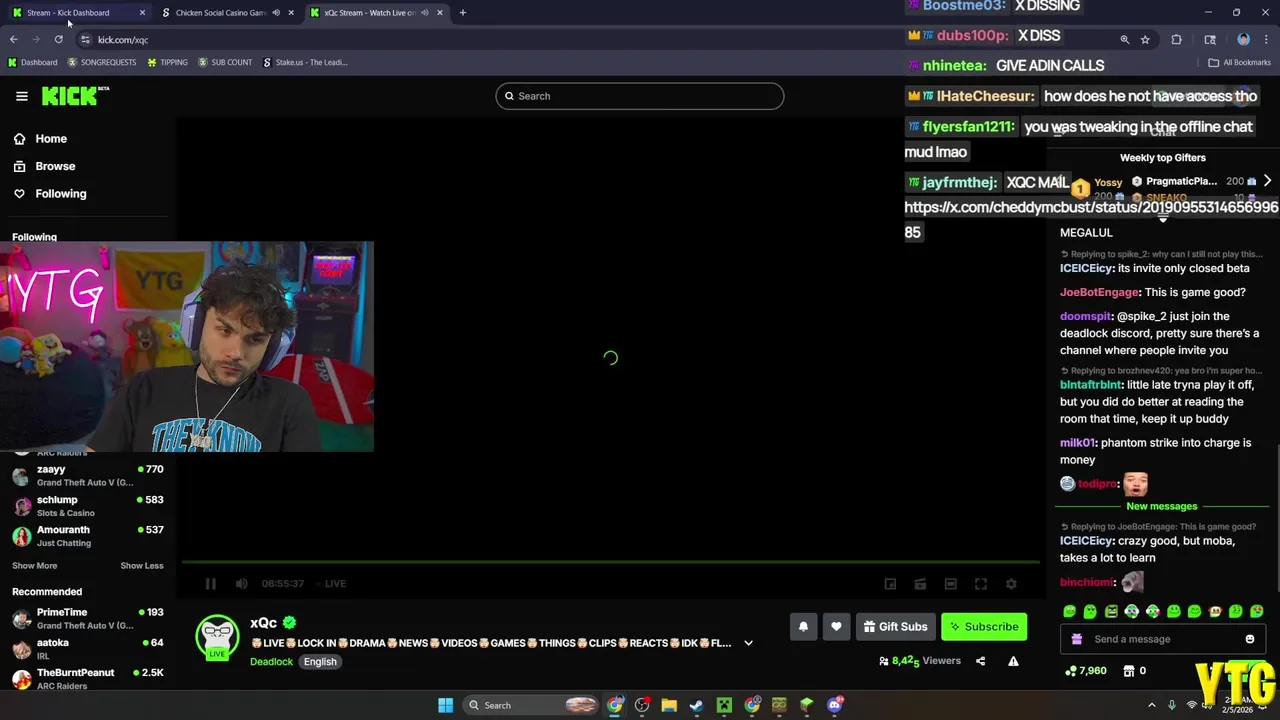Follow xQc with the heart button
The width and height of the screenshot is (1280, 720).
(x=836, y=627)
